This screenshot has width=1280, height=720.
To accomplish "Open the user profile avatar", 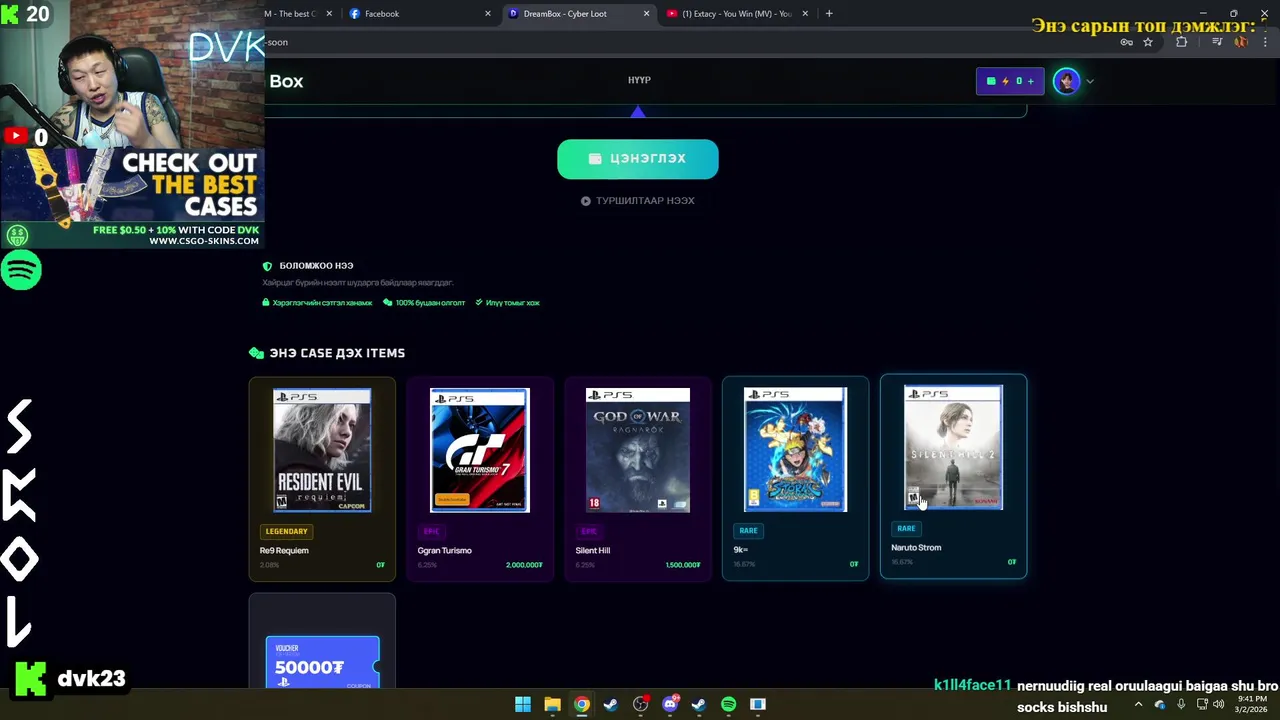I will click(1066, 81).
